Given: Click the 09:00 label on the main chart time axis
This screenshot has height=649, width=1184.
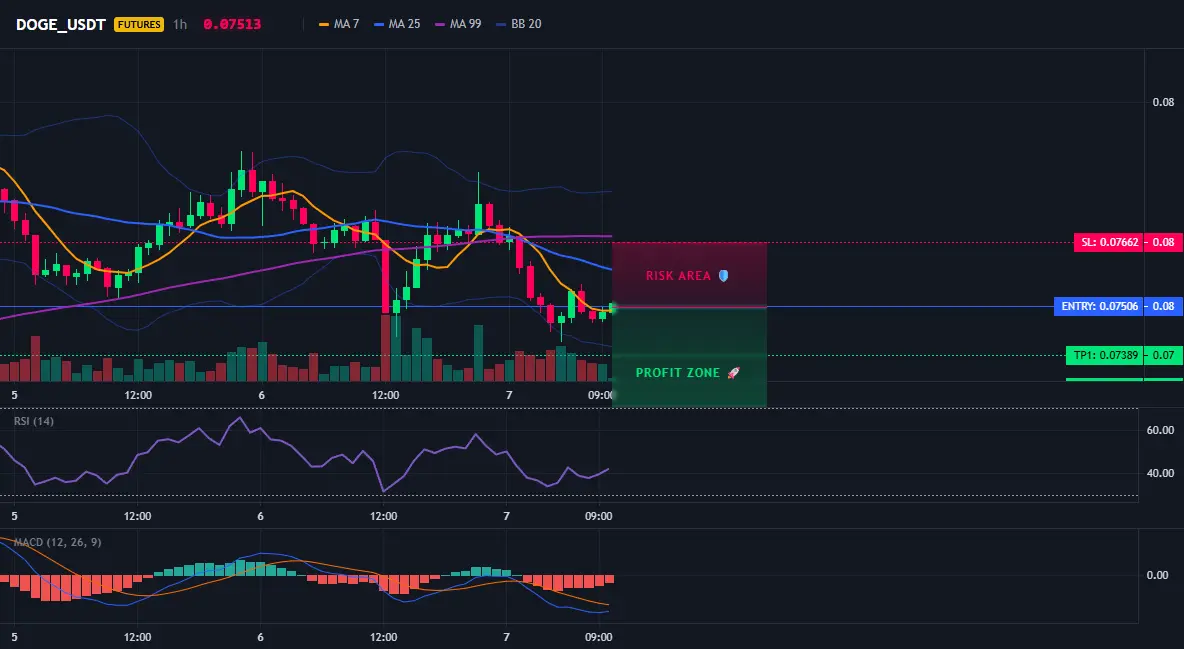Looking at the screenshot, I should click(600, 395).
